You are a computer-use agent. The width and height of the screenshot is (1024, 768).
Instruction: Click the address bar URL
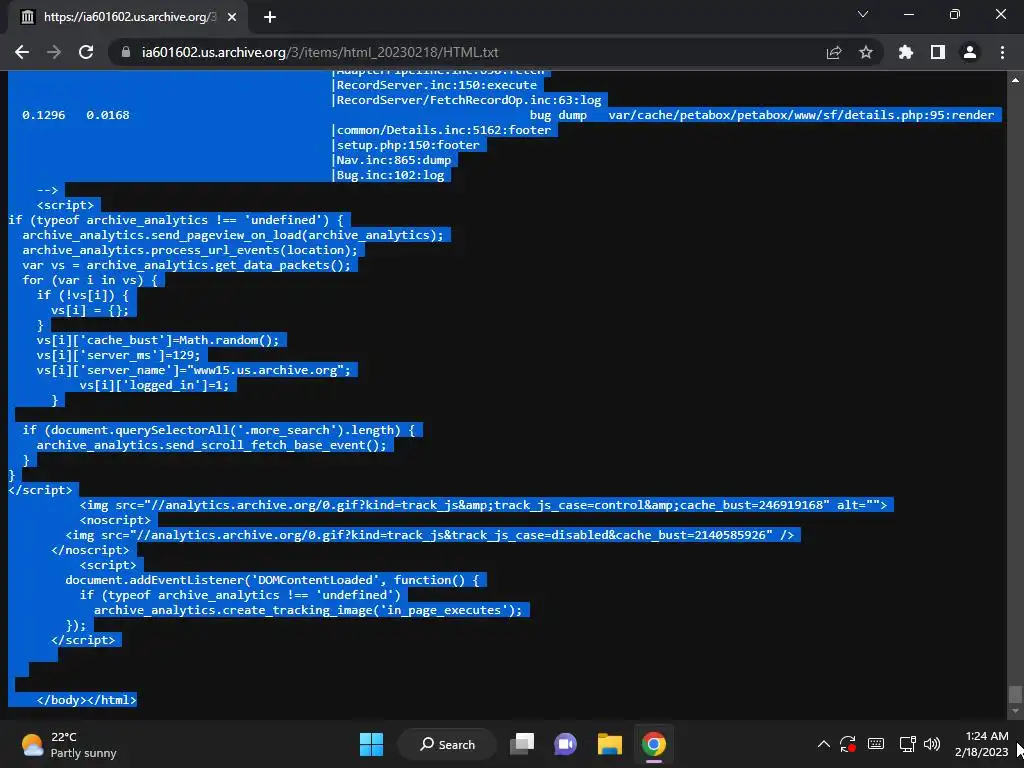320,52
